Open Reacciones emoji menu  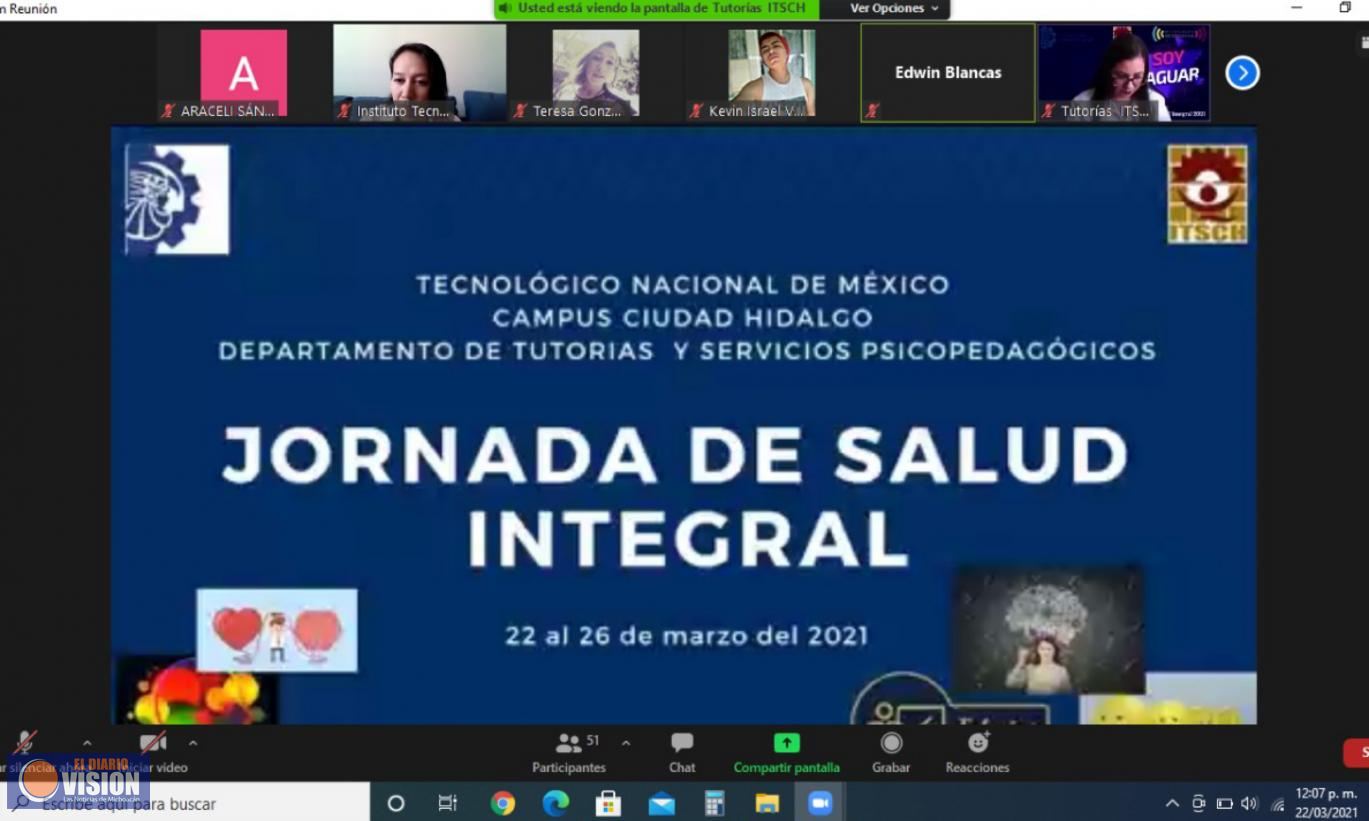(977, 752)
